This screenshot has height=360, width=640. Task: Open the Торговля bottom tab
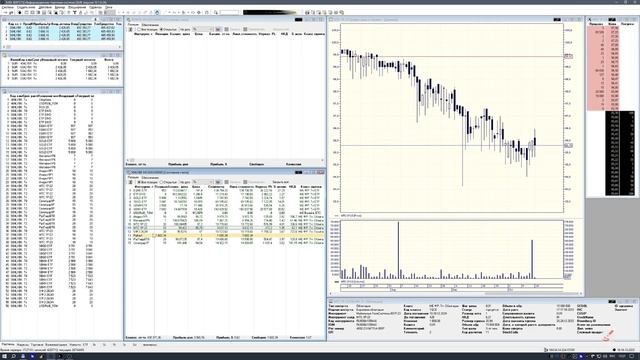tap(37, 344)
